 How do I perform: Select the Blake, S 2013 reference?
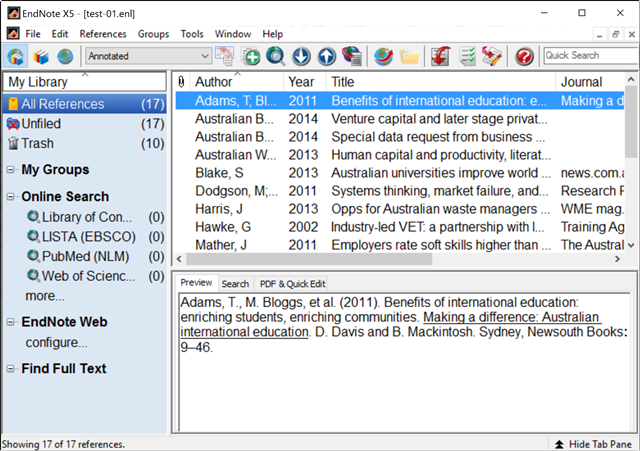click(x=400, y=173)
